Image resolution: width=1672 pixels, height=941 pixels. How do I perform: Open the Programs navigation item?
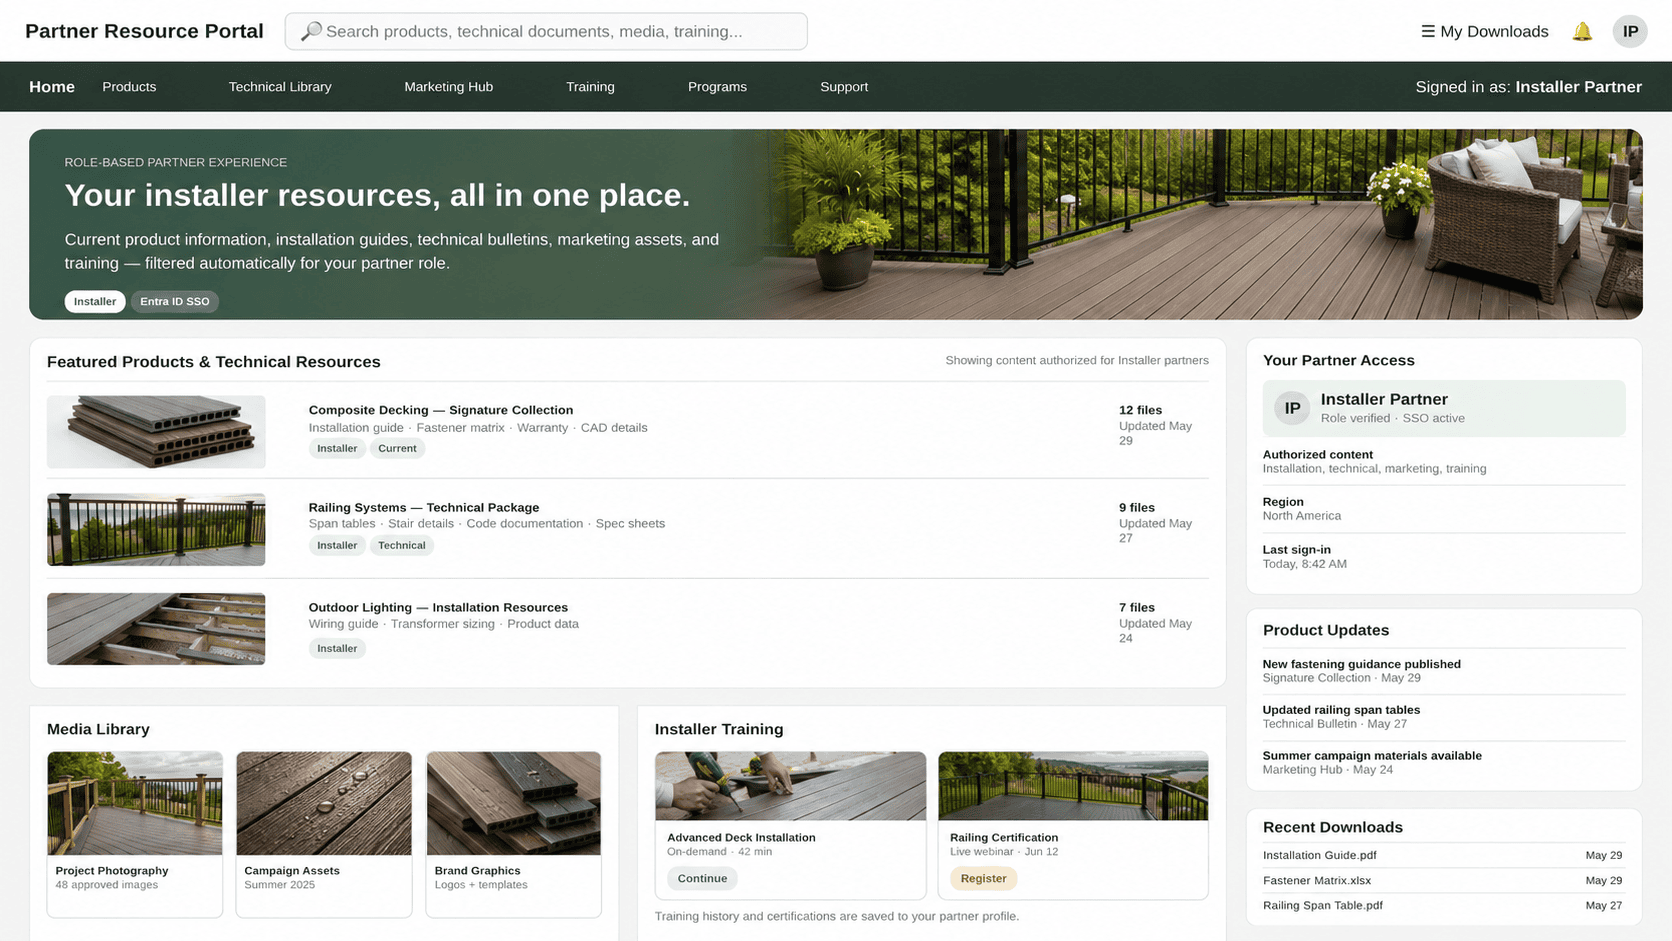717,87
